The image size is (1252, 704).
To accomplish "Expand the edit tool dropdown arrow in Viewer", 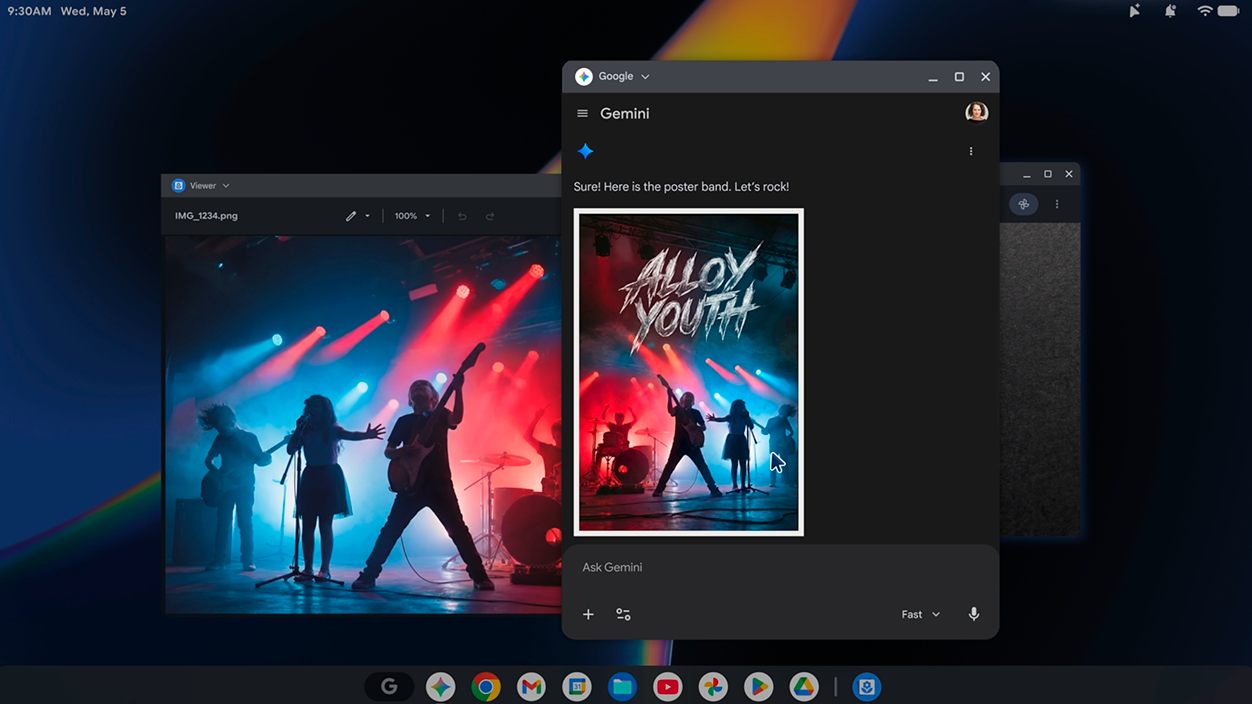I will click(367, 216).
